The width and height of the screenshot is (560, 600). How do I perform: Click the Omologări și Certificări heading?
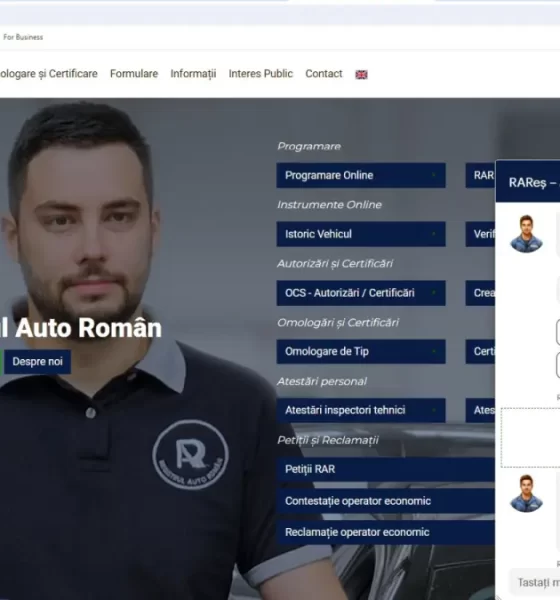click(338, 323)
